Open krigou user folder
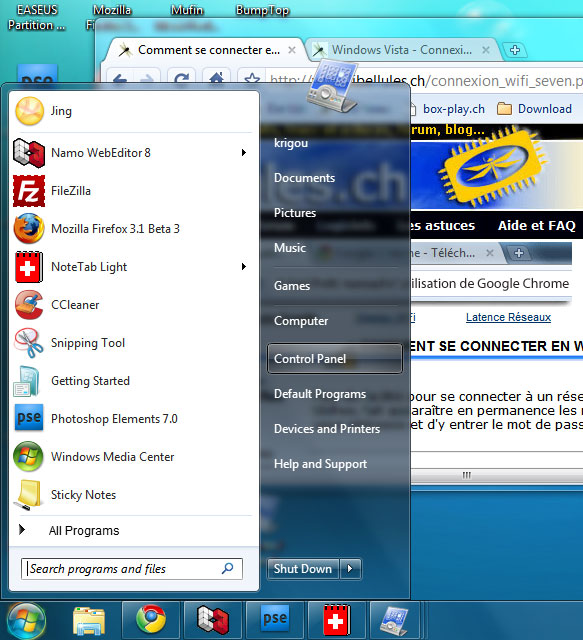The image size is (583, 640). tap(291, 143)
